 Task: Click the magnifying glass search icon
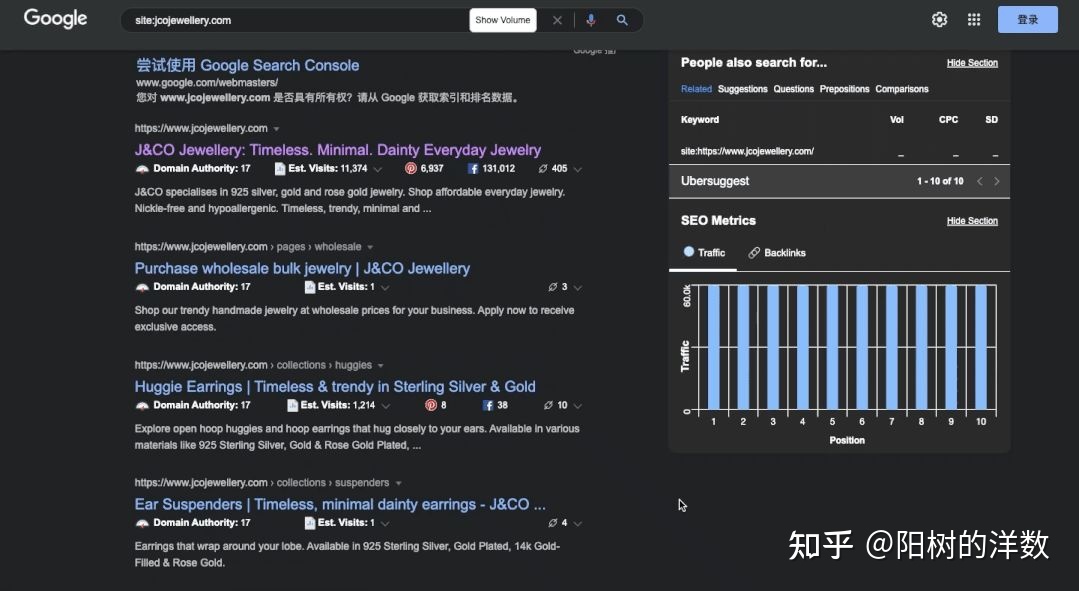pyautogui.click(x=622, y=20)
